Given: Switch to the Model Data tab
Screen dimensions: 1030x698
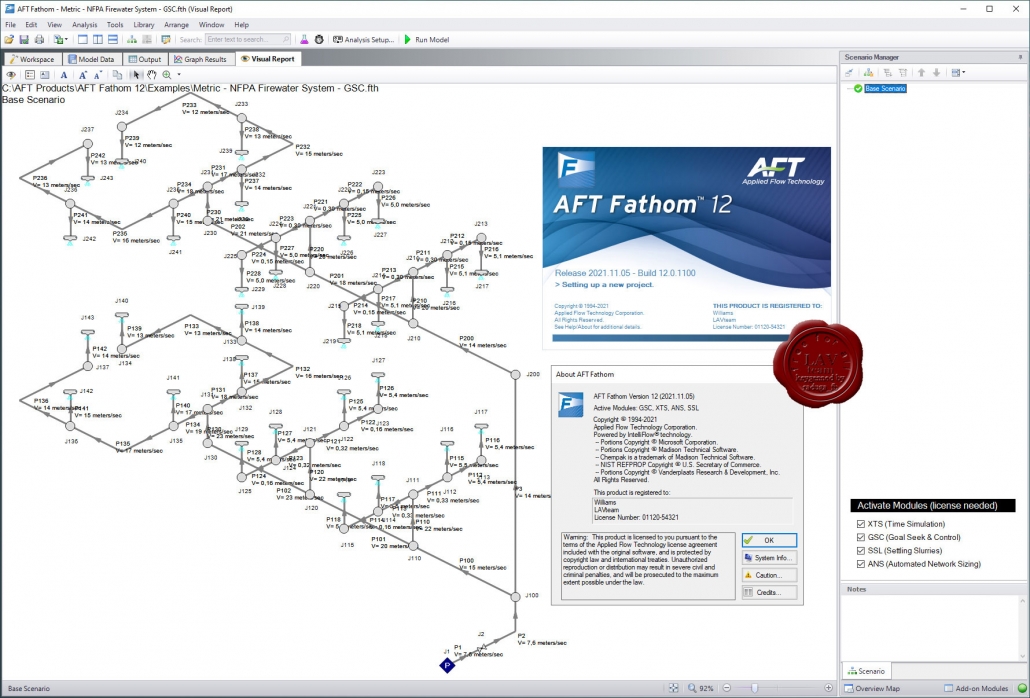Looking at the screenshot, I should pos(91,59).
